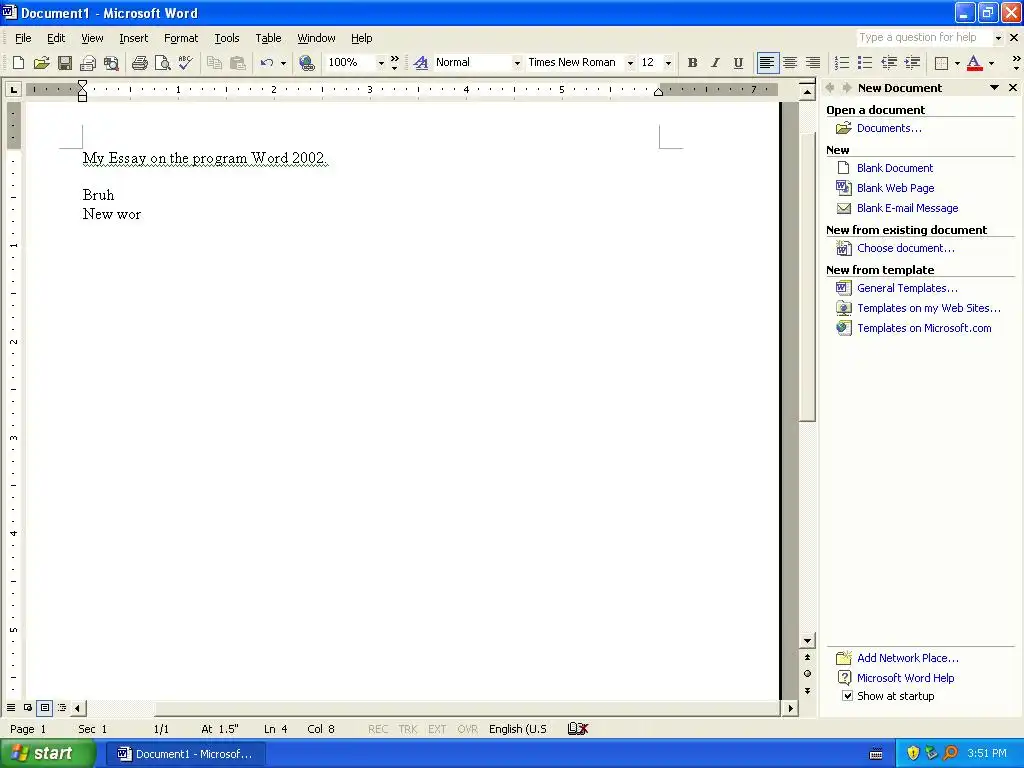Switch to Outline View button
Viewport: 1024px width, 768px height.
(x=61, y=707)
